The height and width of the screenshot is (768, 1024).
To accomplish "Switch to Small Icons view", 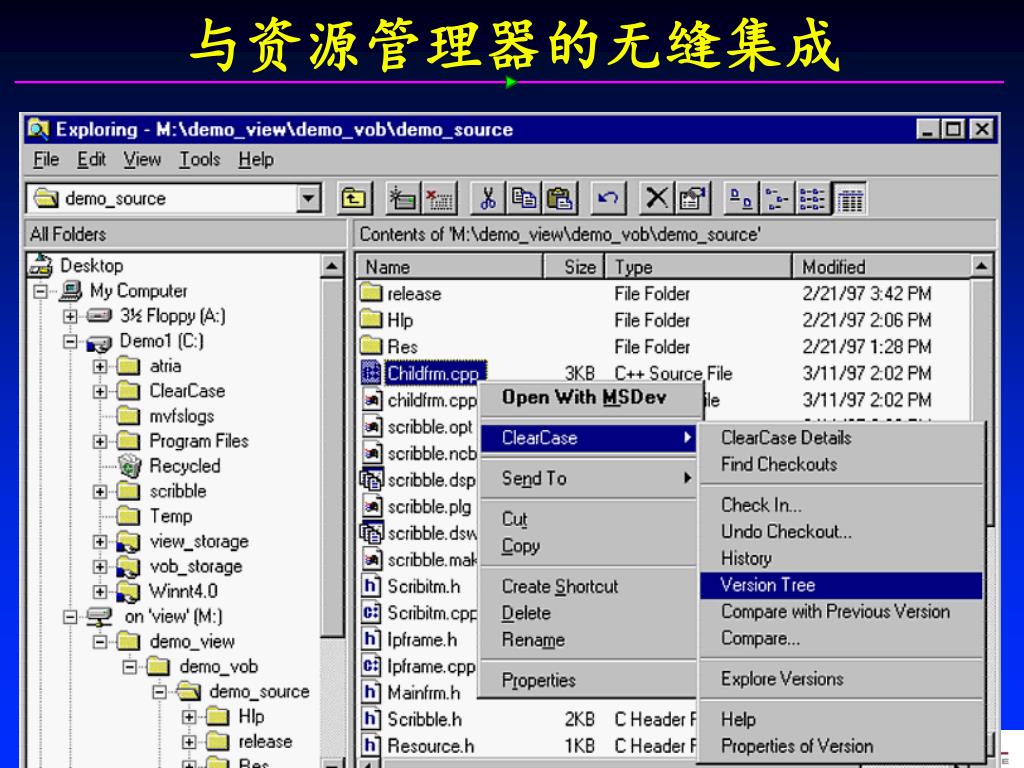I will pos(777,198).
